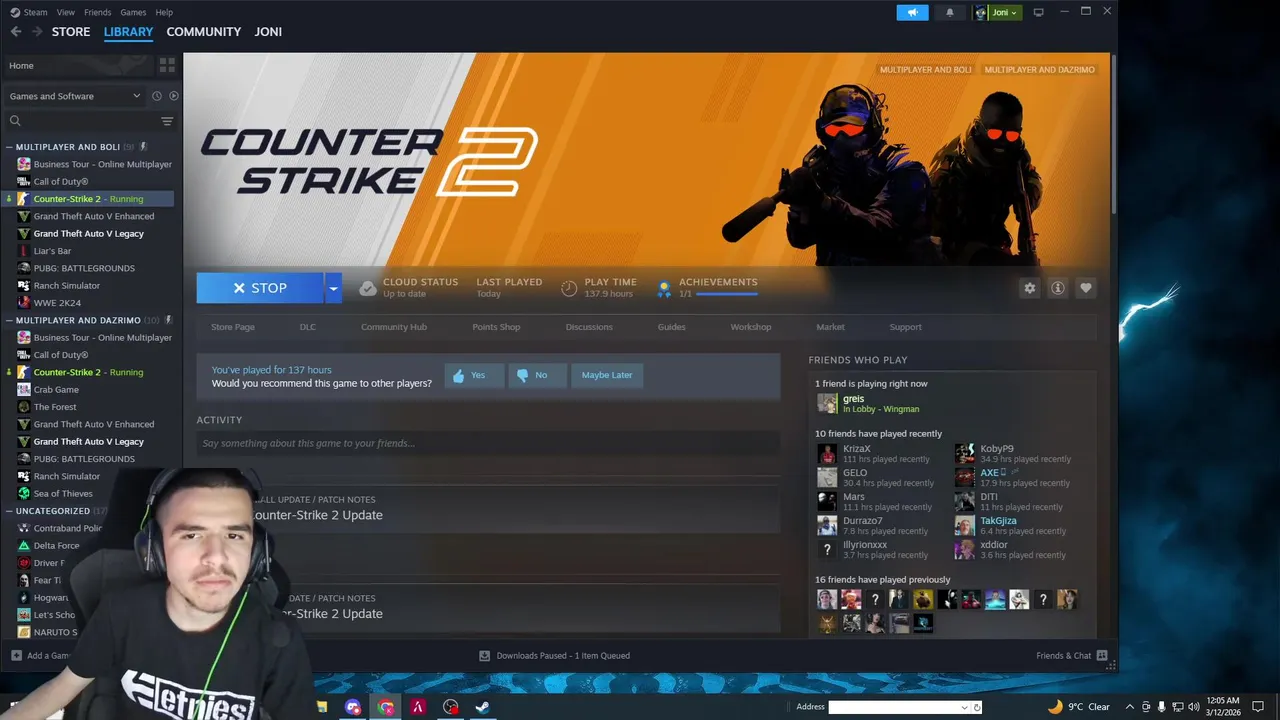Click the achievements progress bar
Screen dimensions: 1280x720
tap(727, 294)
